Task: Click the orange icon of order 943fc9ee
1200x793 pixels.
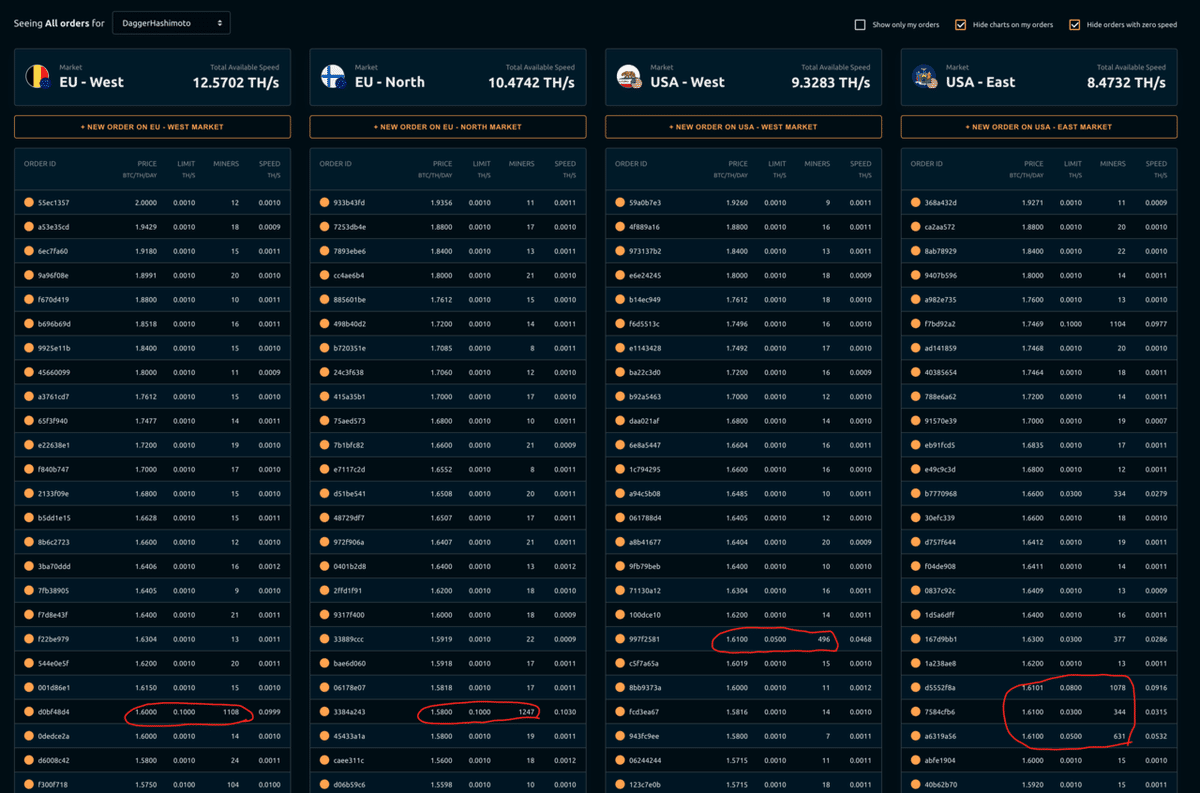Action: pos(620,736)
